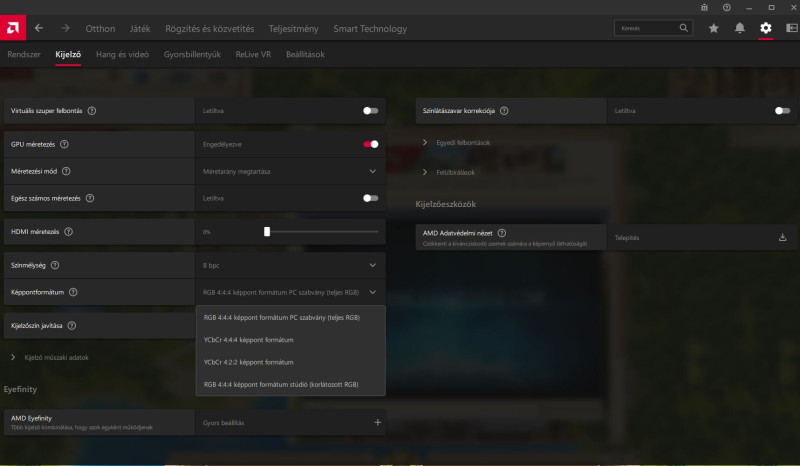Viewport: 800px width, 466px height.
Task: Open notifications bell icon
Action: pos(740,28)
